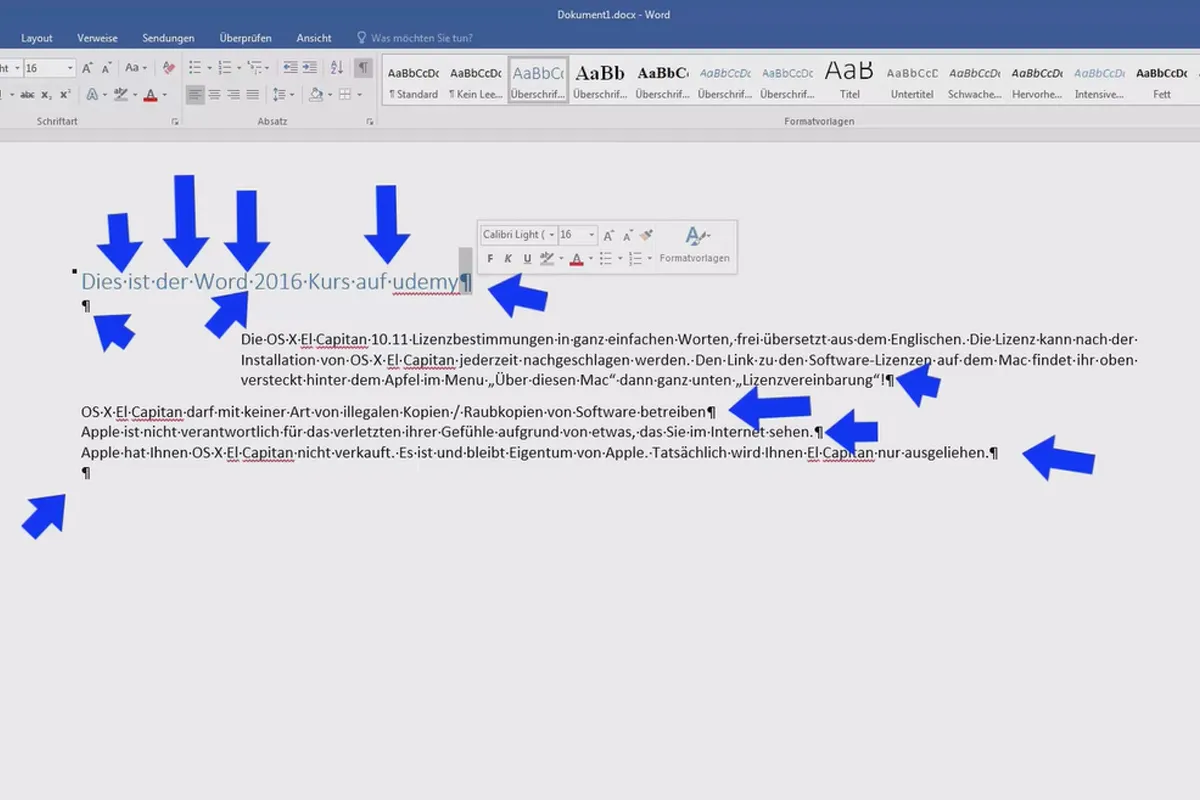
Task: Click the borders icon in Absatz group
Action: [345, 94]
